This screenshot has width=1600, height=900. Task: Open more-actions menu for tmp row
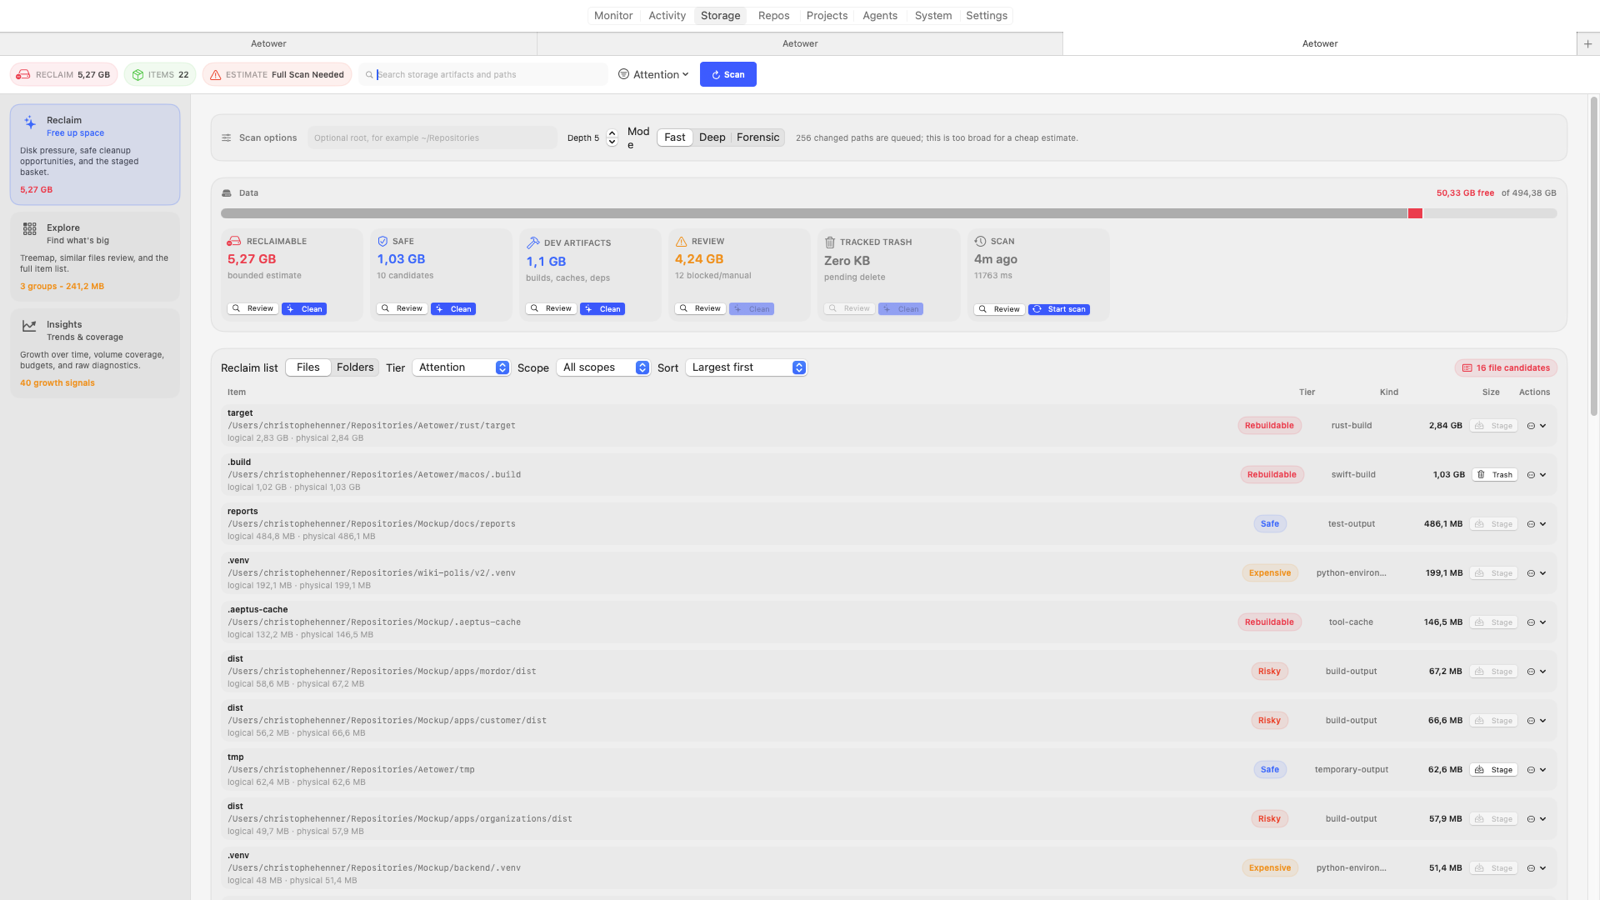point(1537,770)
